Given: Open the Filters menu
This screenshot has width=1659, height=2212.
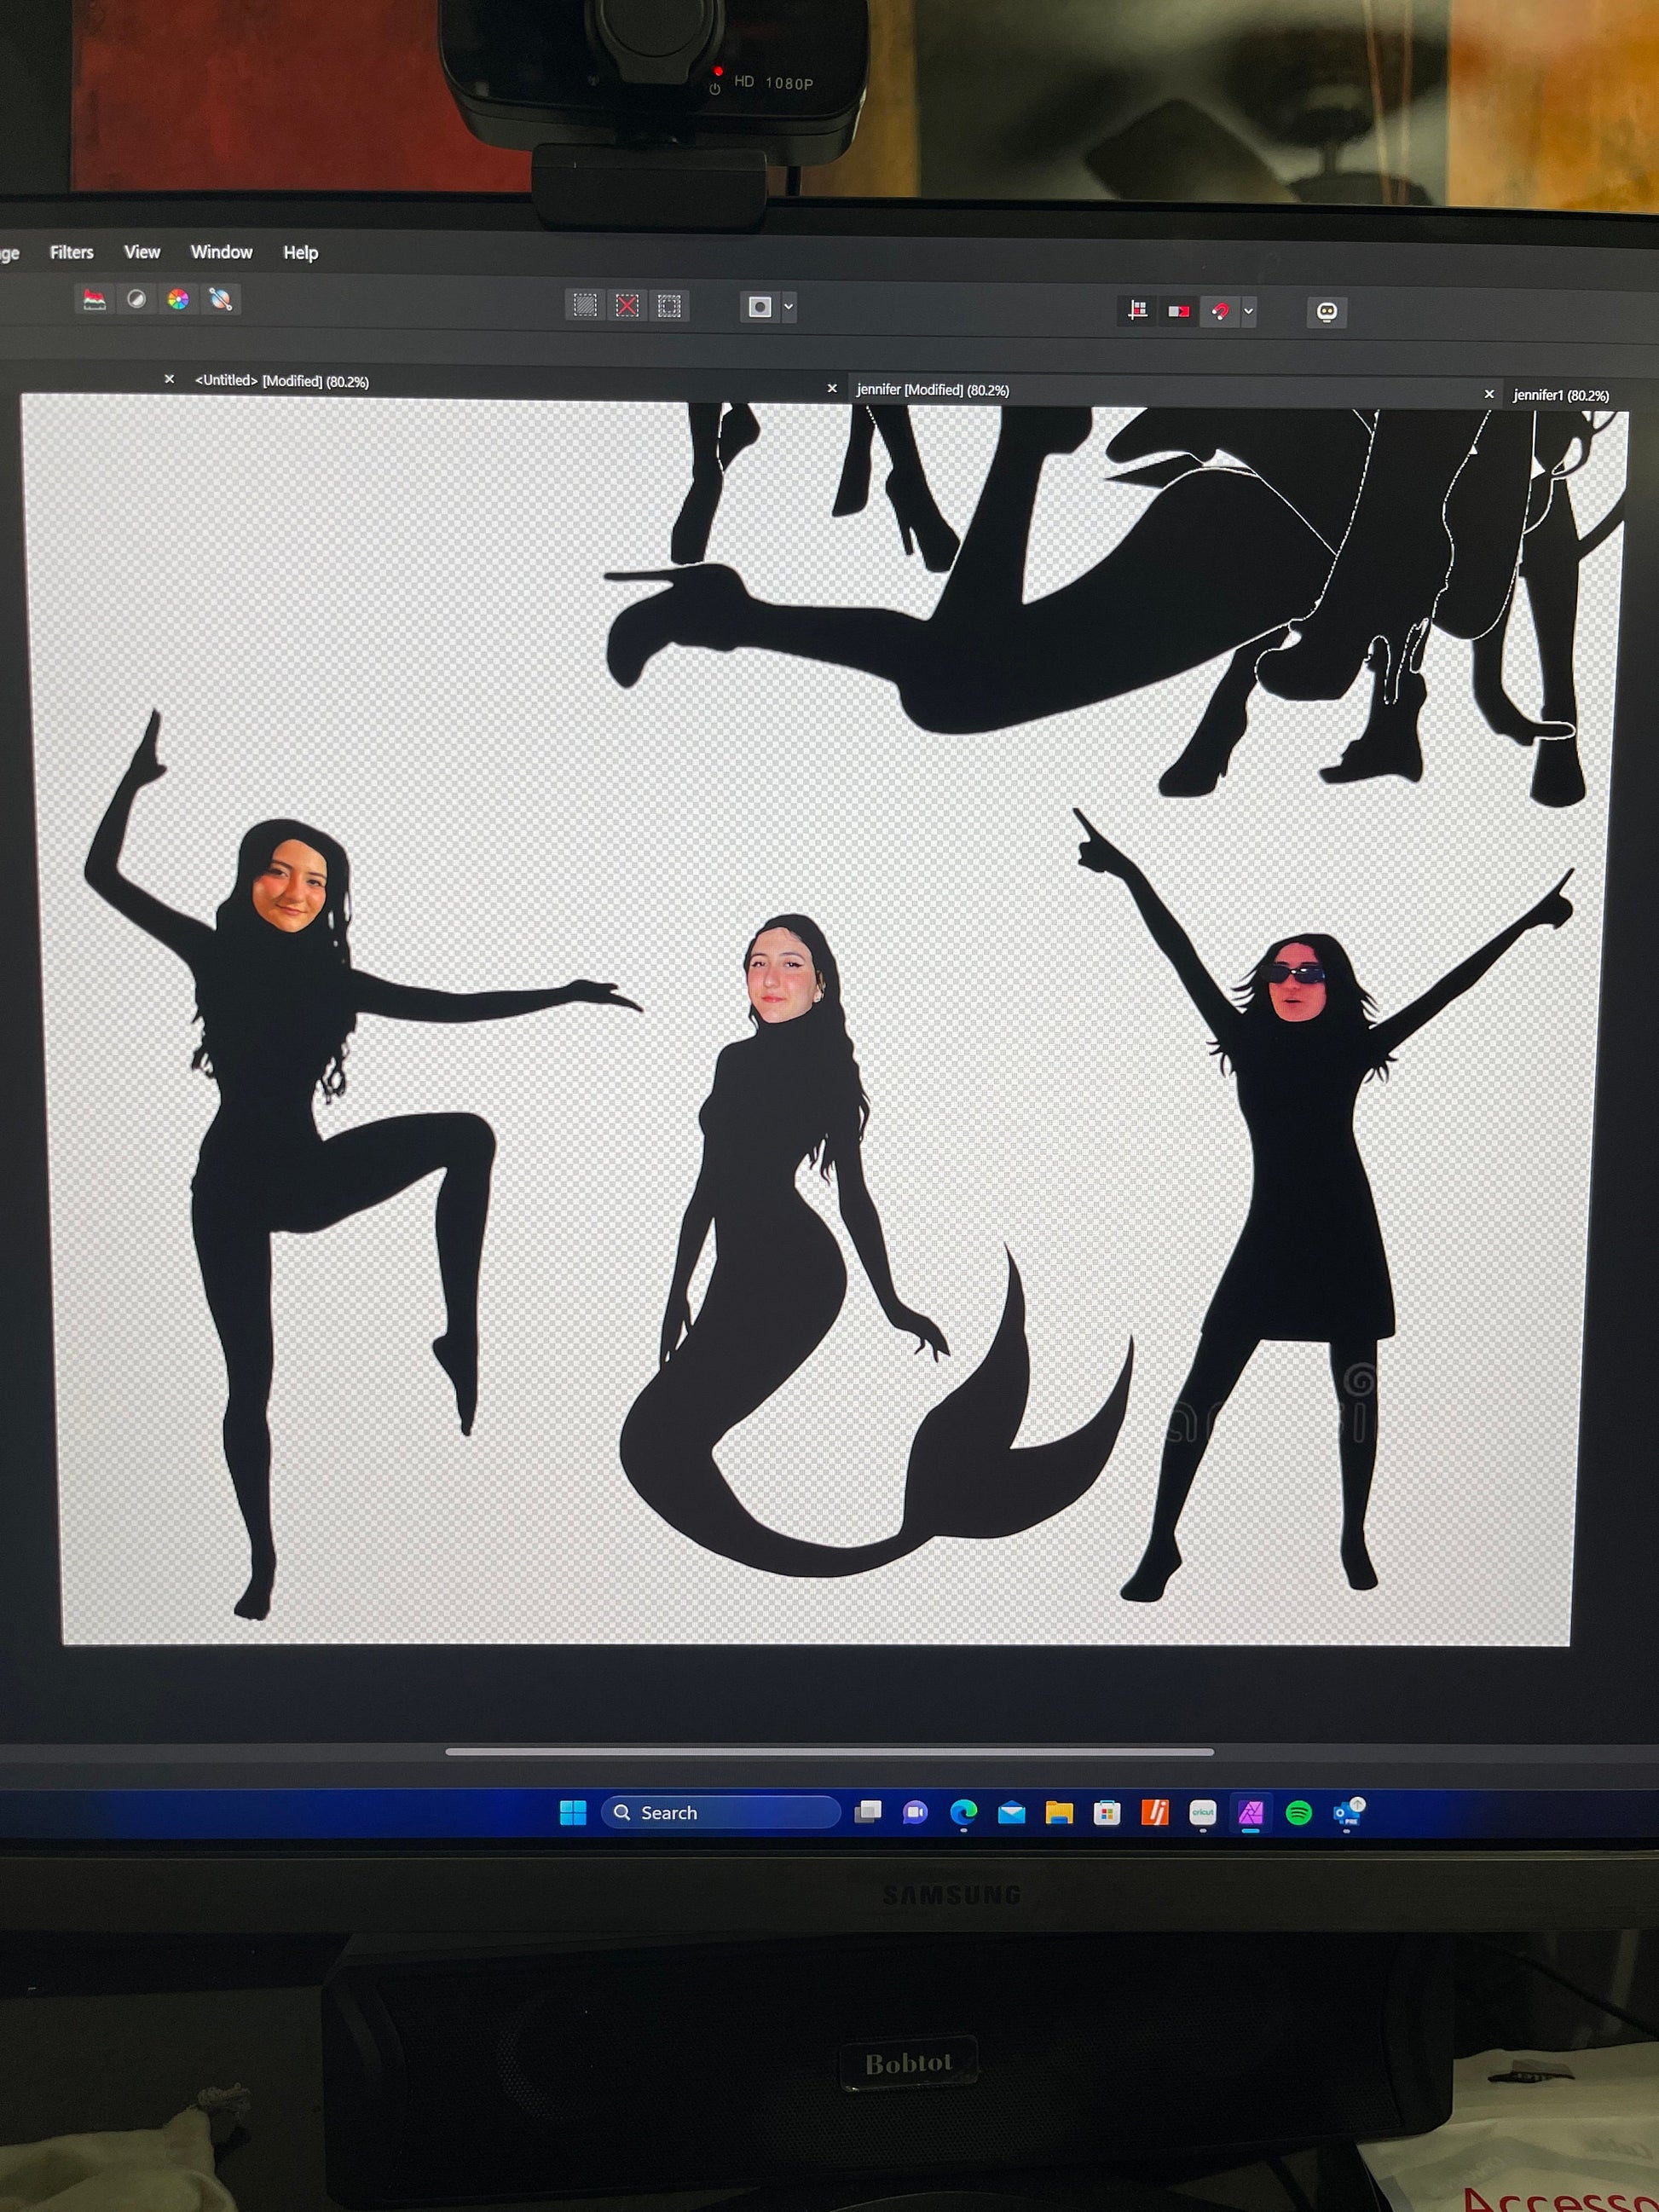Looking at the screenshot, I should [72, 252].
